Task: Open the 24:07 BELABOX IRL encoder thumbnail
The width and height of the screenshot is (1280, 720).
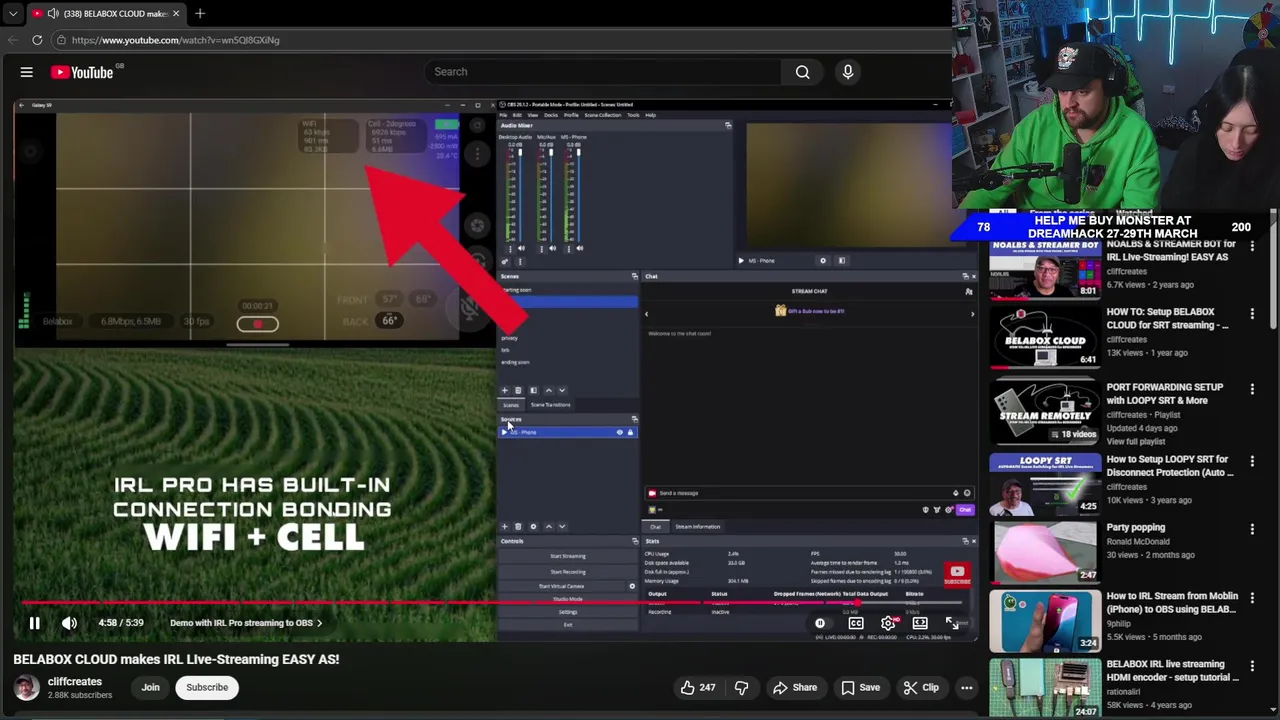Action: tap(1045, 688)
